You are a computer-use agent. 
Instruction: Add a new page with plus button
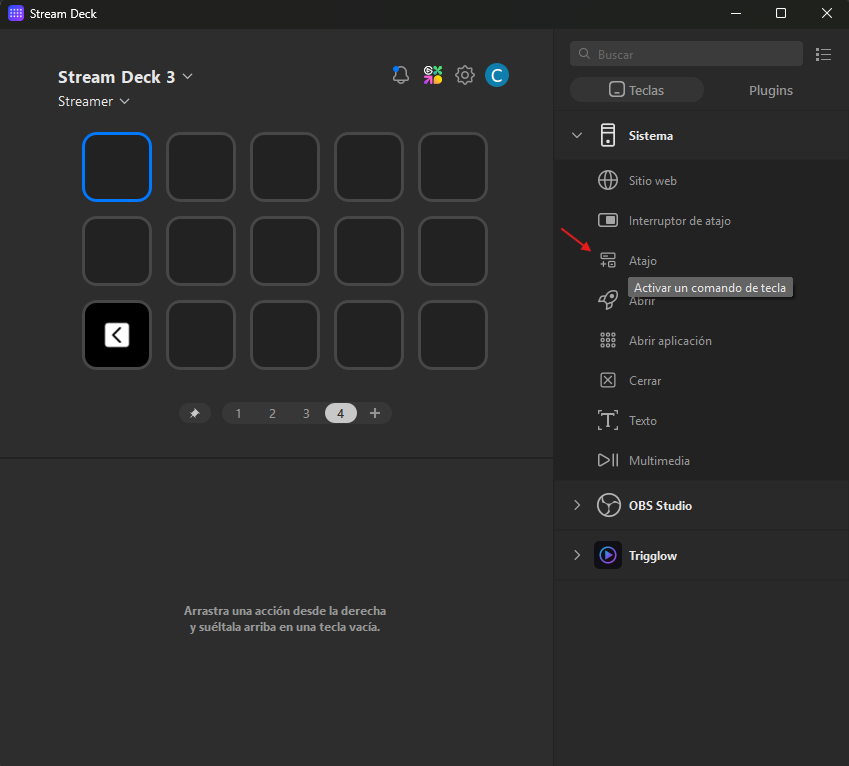pos(375,414)
